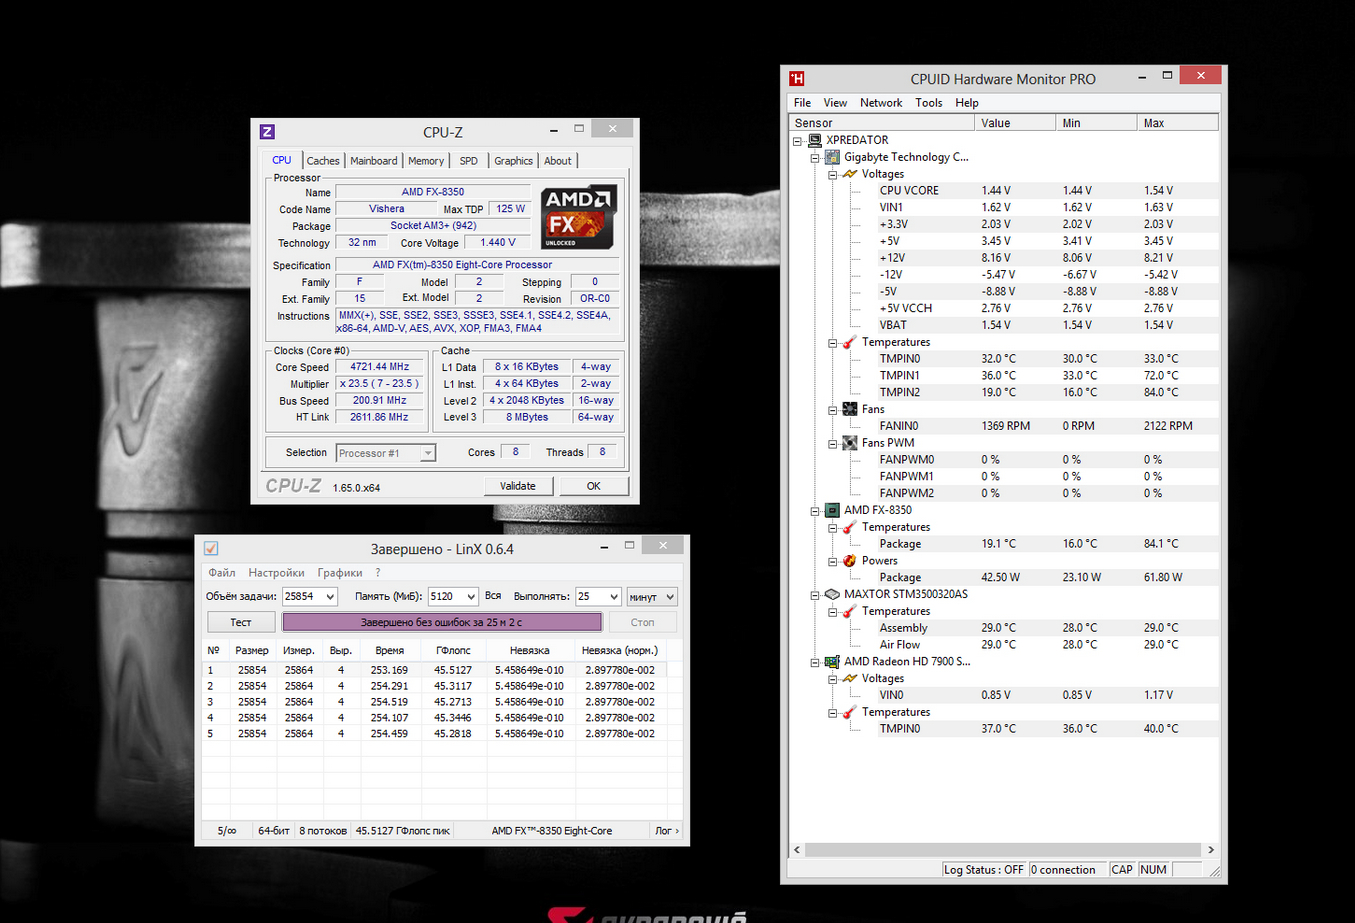Switch to the Memory tab in CPU-Z
The height and width of the screenshot is (923, 1355).
pyautogui.click(x=426, y=161)
